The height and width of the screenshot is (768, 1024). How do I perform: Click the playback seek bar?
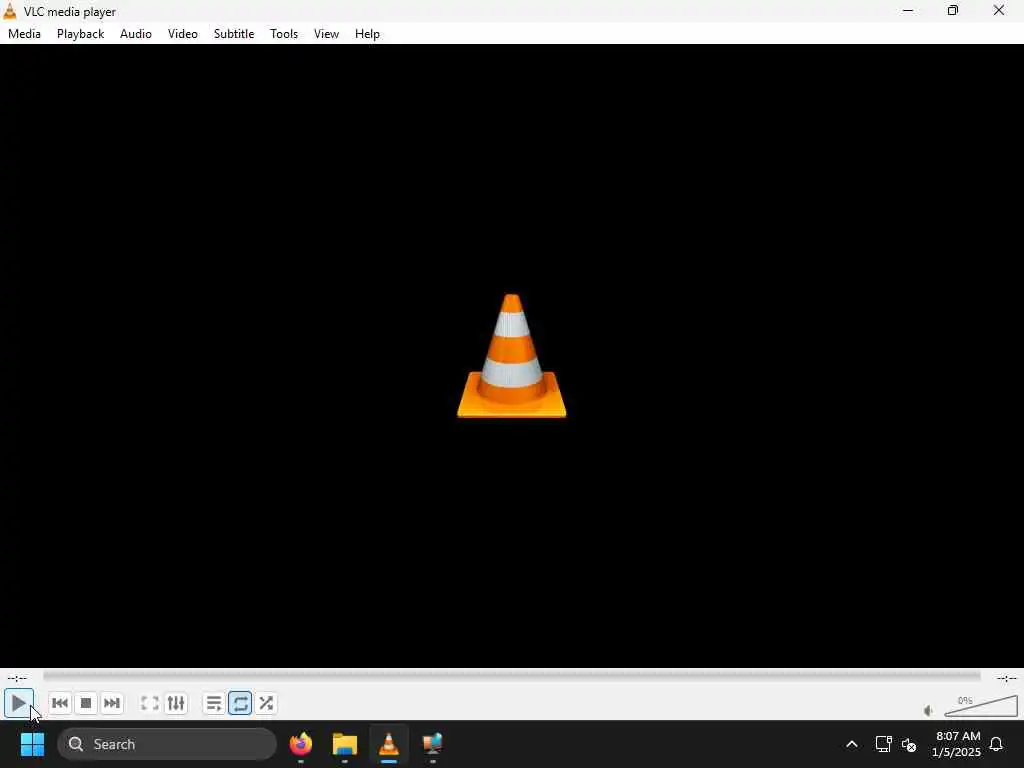tap(511, 677)
